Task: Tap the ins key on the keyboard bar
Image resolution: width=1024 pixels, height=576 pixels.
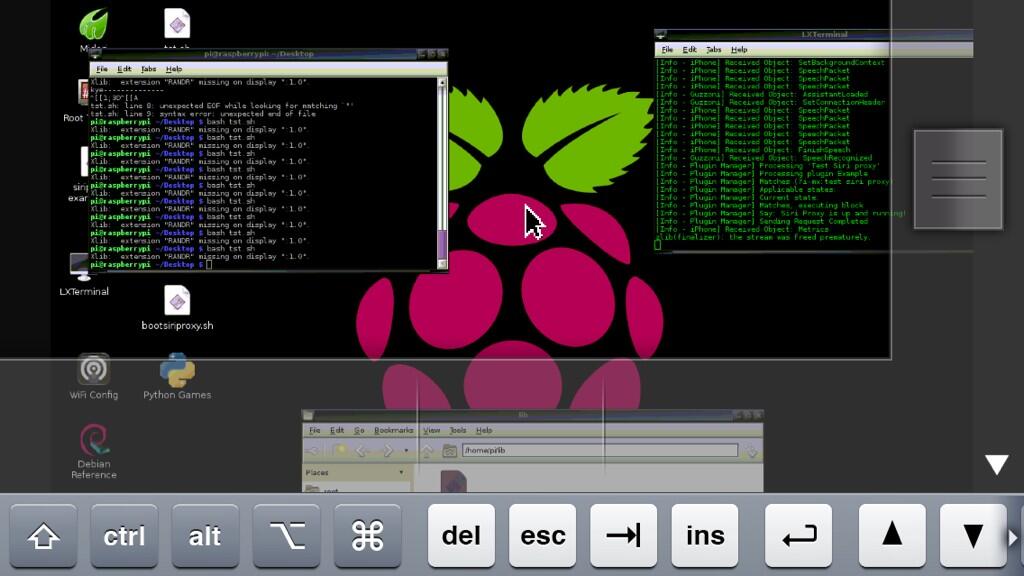Action: point(705,536)
